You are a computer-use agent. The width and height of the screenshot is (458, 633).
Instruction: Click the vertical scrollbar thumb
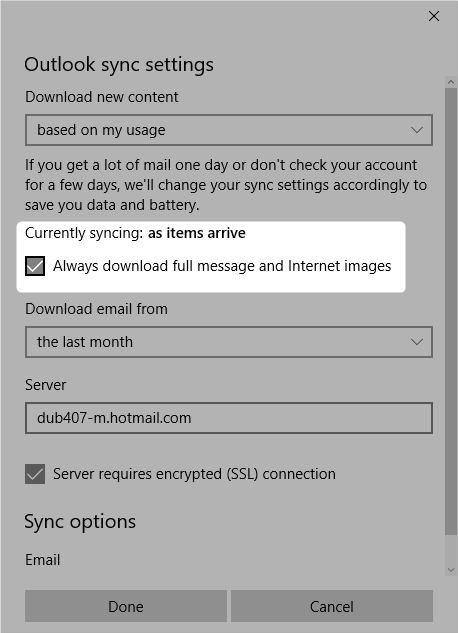pyautogui.click(x=451, y=311)
